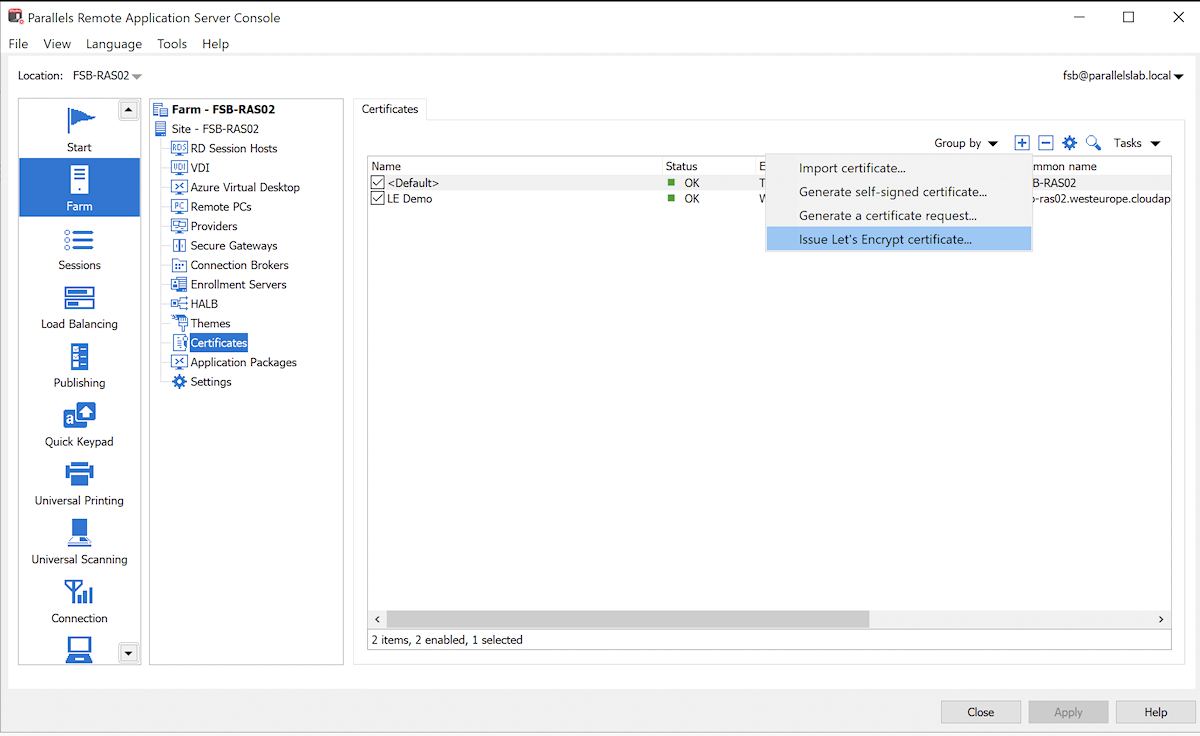The width and height of the screenshot is (1200, 736).
Task: Click the Application Packages tree icon
Action: [x=180, y=363]
